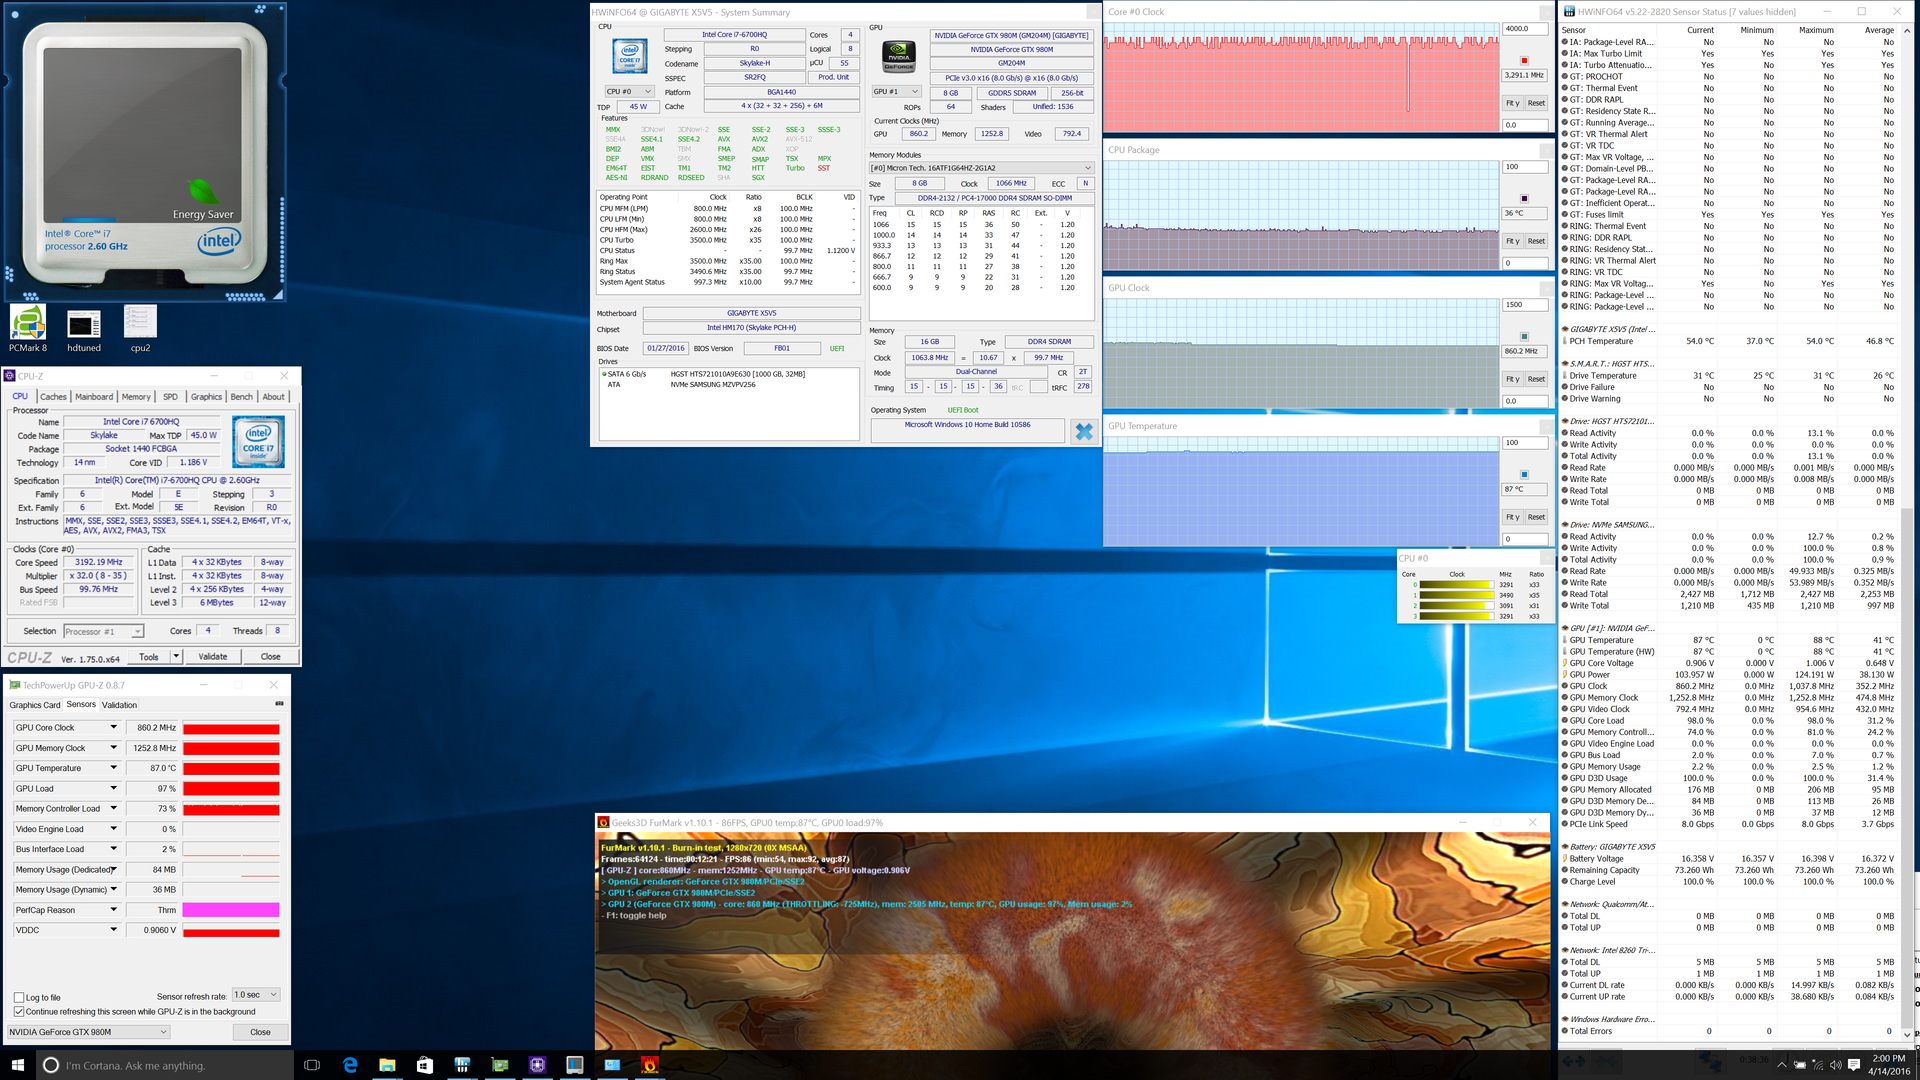Open File Explorer on the taskbar
Screen dimensions: 1920x1080
pos(387,1065)
